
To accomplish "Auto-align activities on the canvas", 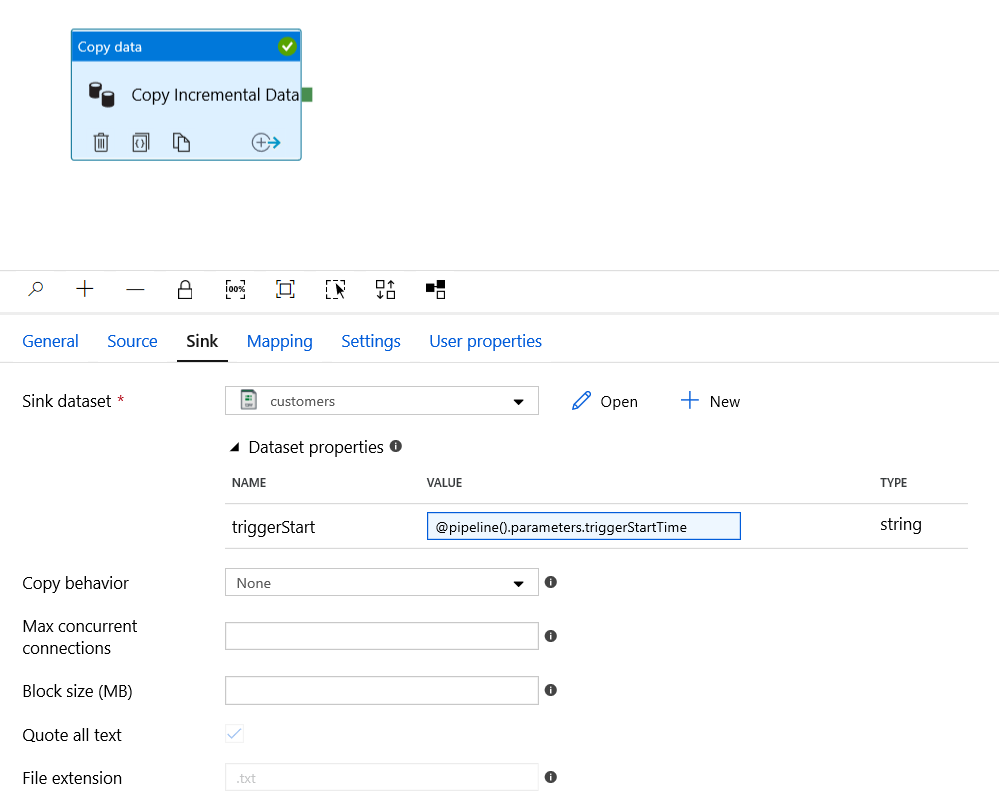I will coord(385,289).
